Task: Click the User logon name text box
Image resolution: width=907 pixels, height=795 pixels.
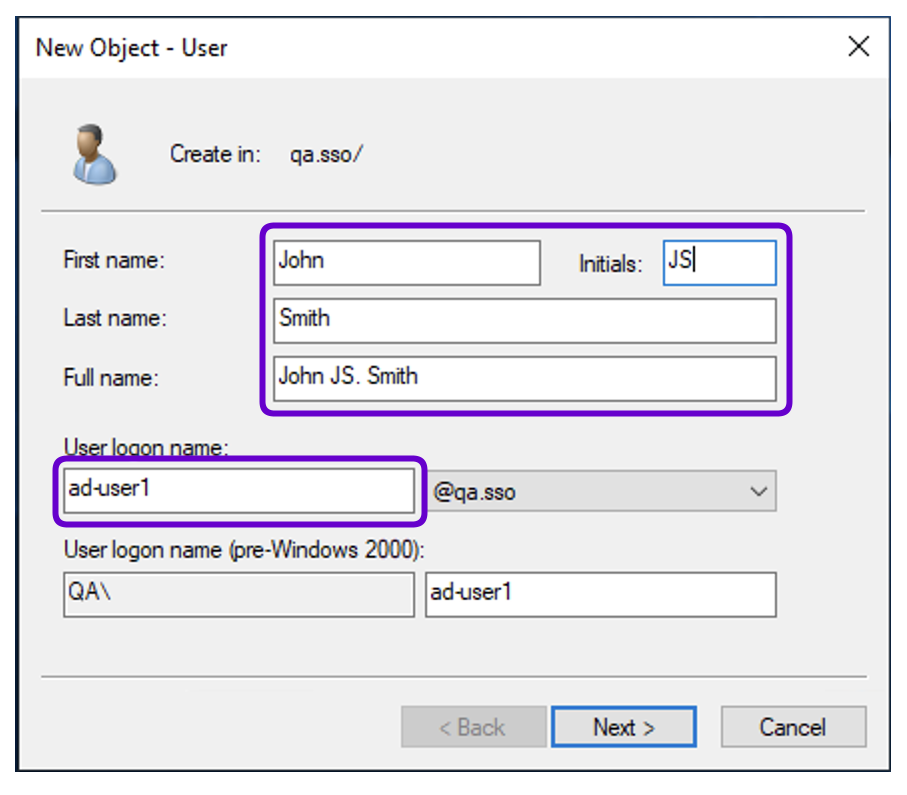Action: coord(238,491)
